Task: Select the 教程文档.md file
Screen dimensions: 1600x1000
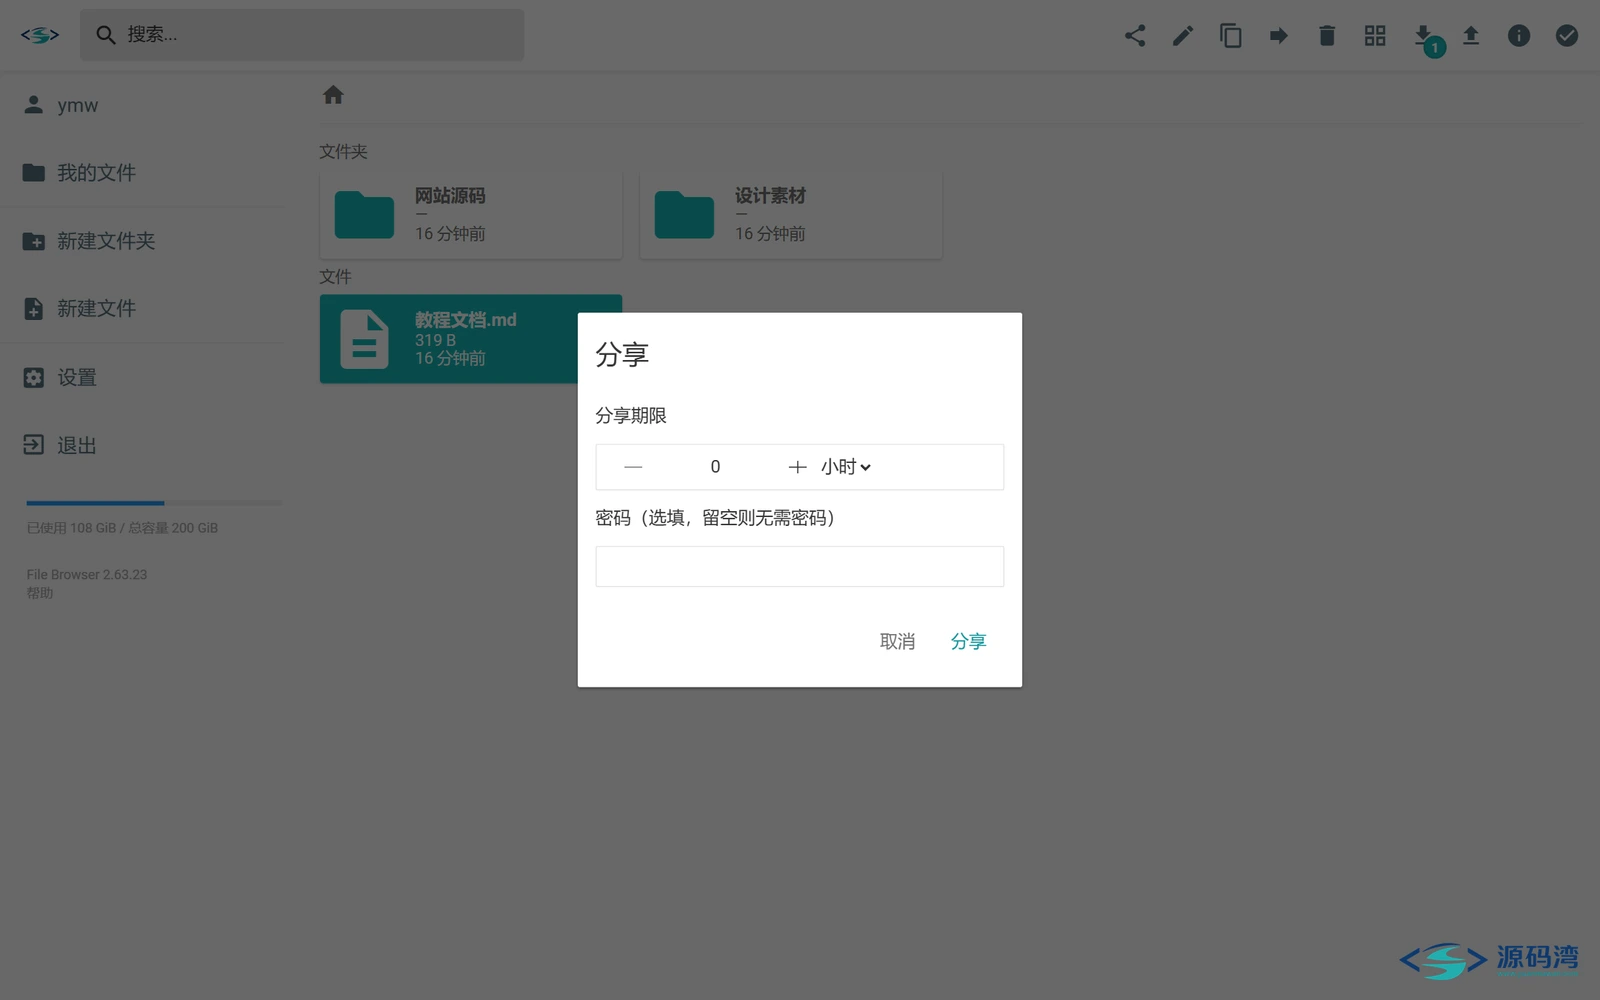Action: click(449, 339)
